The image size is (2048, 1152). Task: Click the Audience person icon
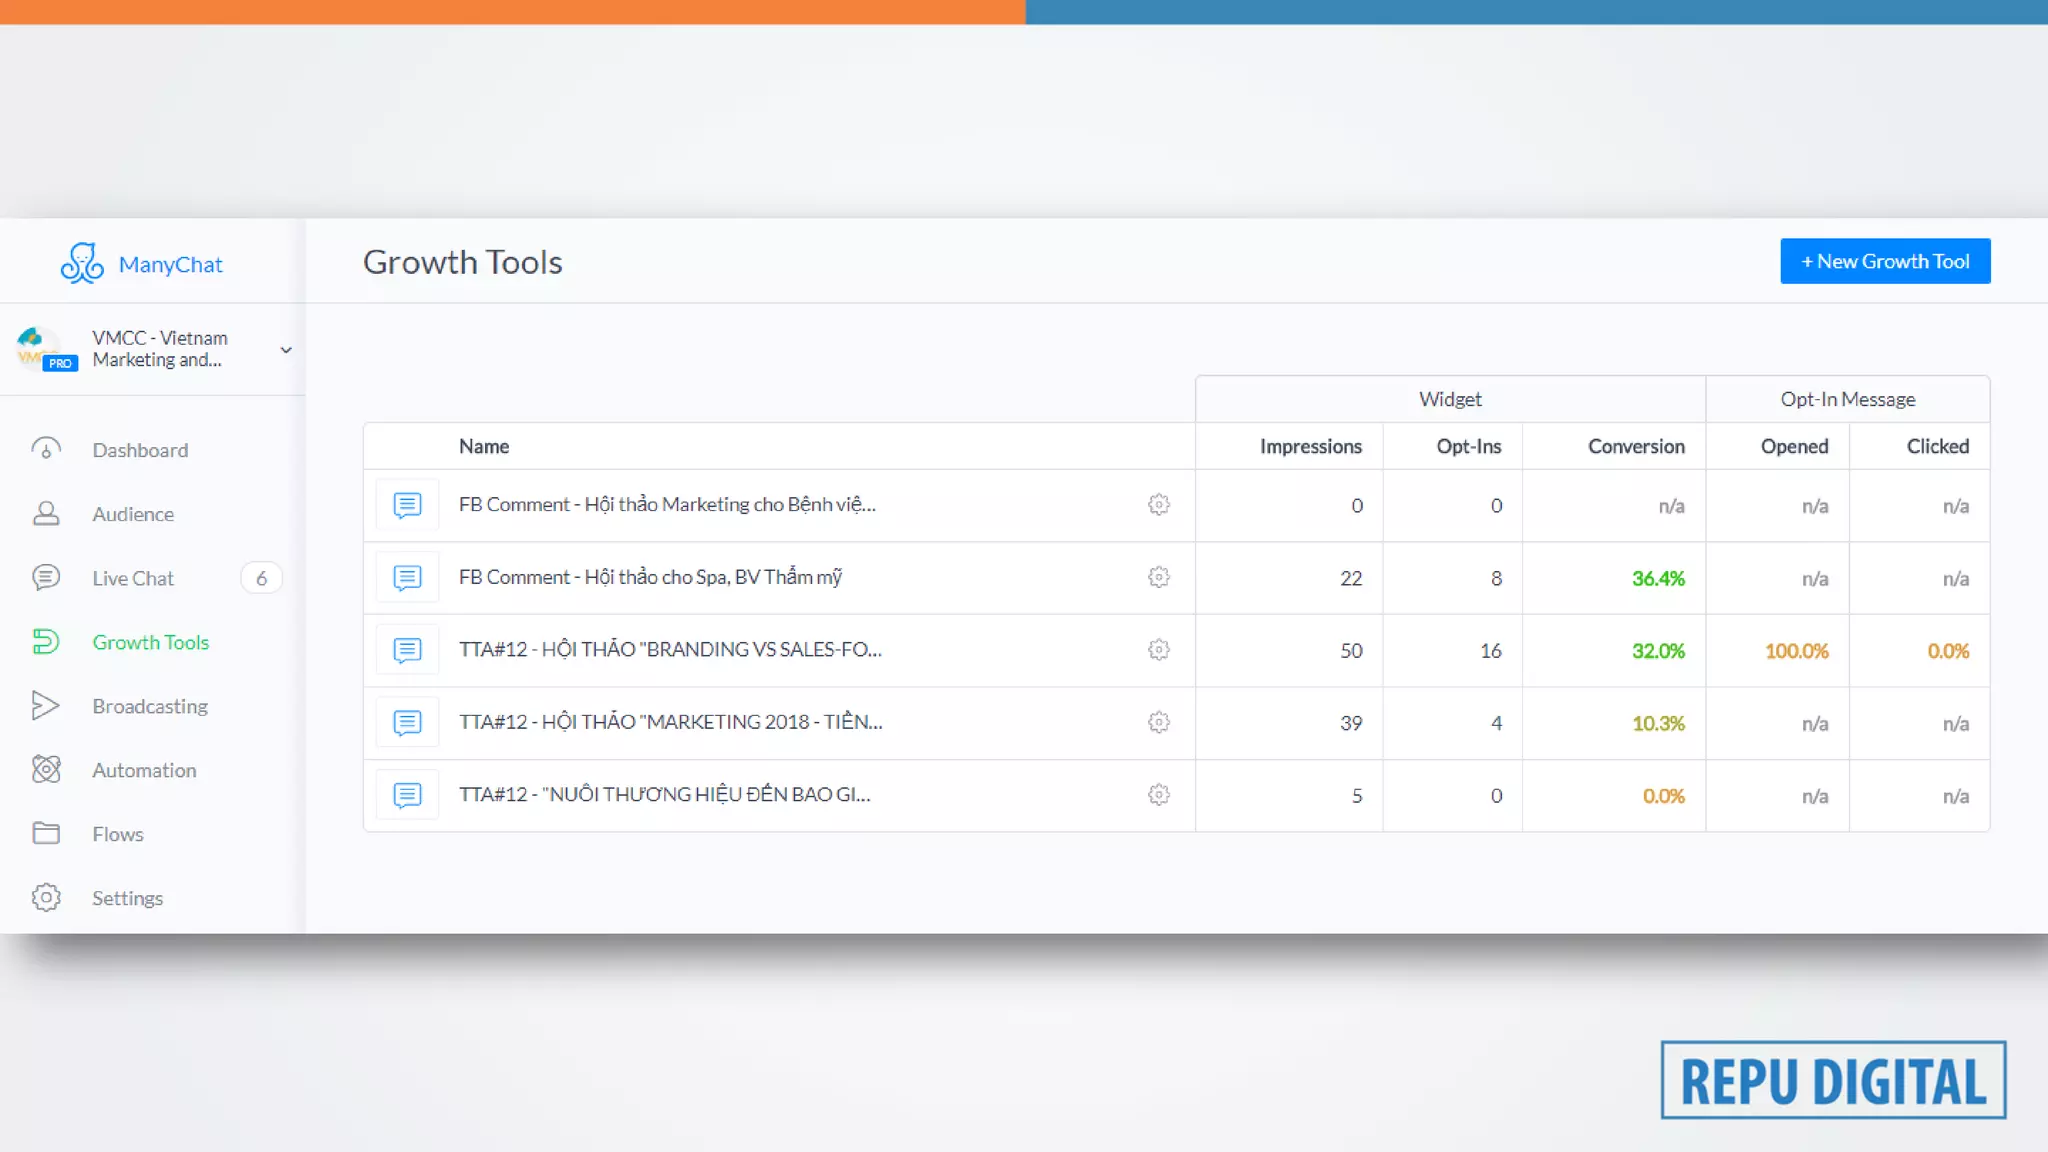46,514
